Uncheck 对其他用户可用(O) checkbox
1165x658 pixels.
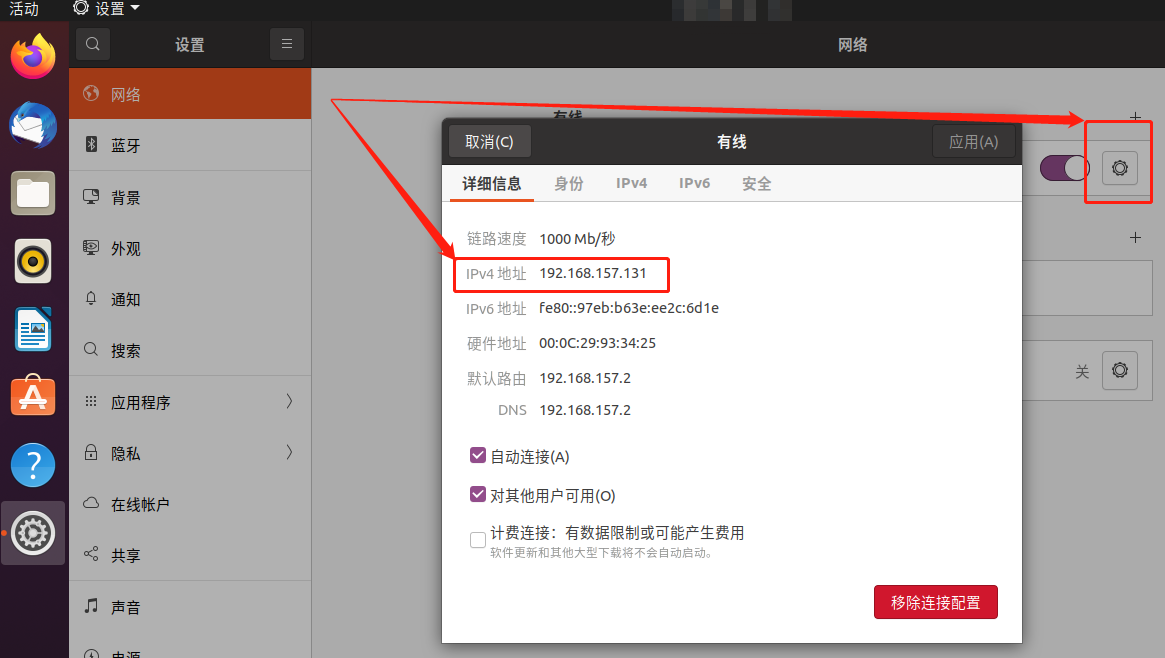(x=478, y=494)
